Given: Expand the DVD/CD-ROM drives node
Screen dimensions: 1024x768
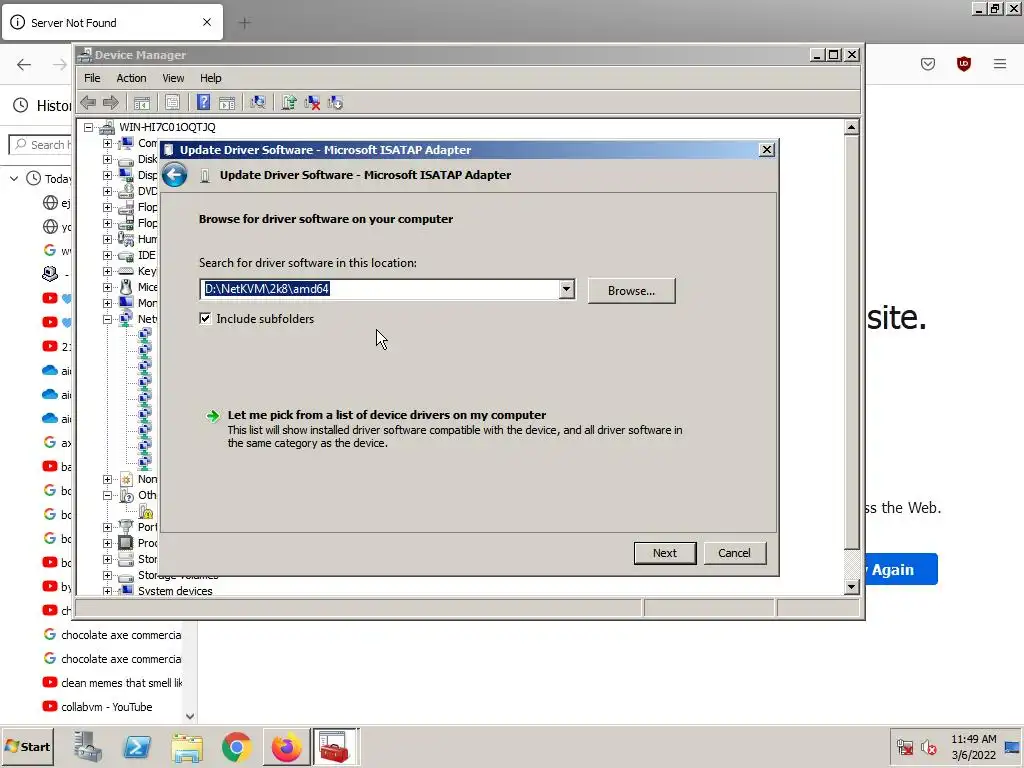Looking at the screenshot, I should tap(108, 191).
